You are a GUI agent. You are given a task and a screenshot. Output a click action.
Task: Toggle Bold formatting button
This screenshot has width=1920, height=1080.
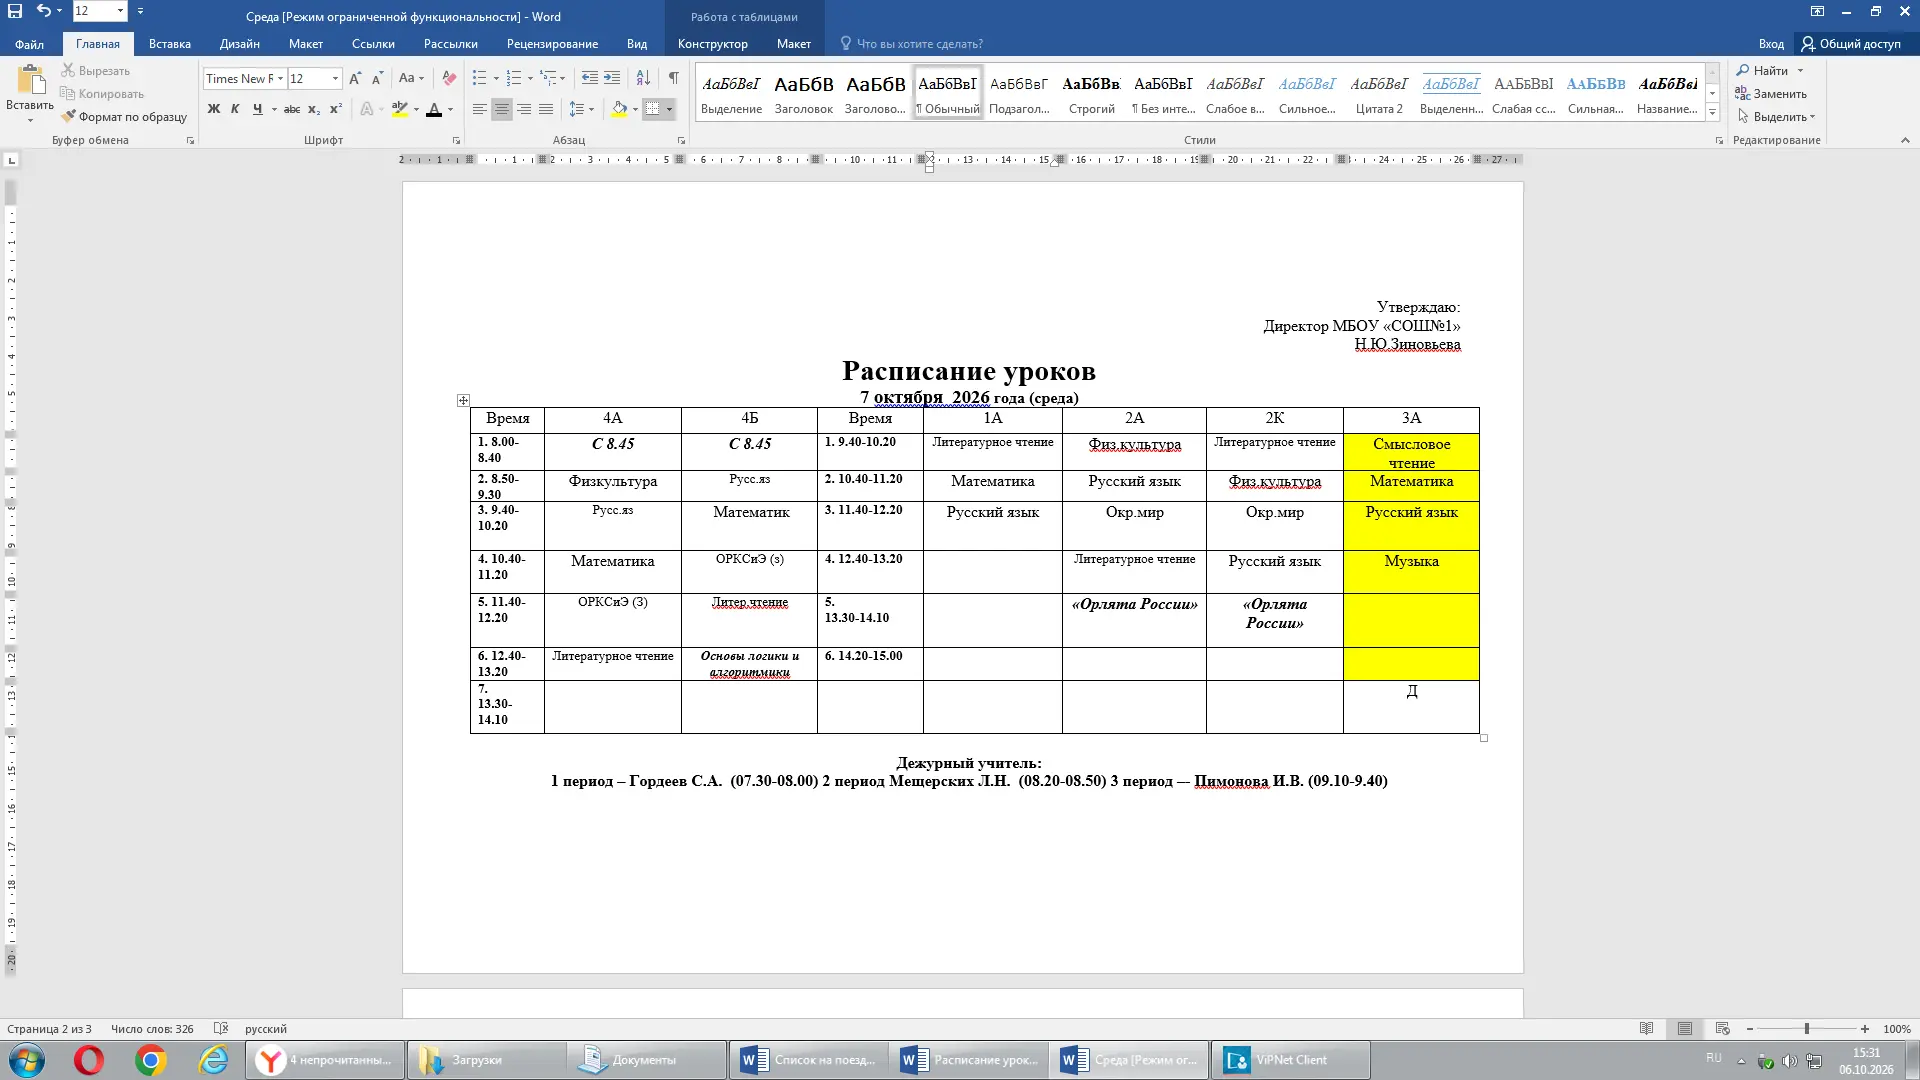click(x=213, y=109)
